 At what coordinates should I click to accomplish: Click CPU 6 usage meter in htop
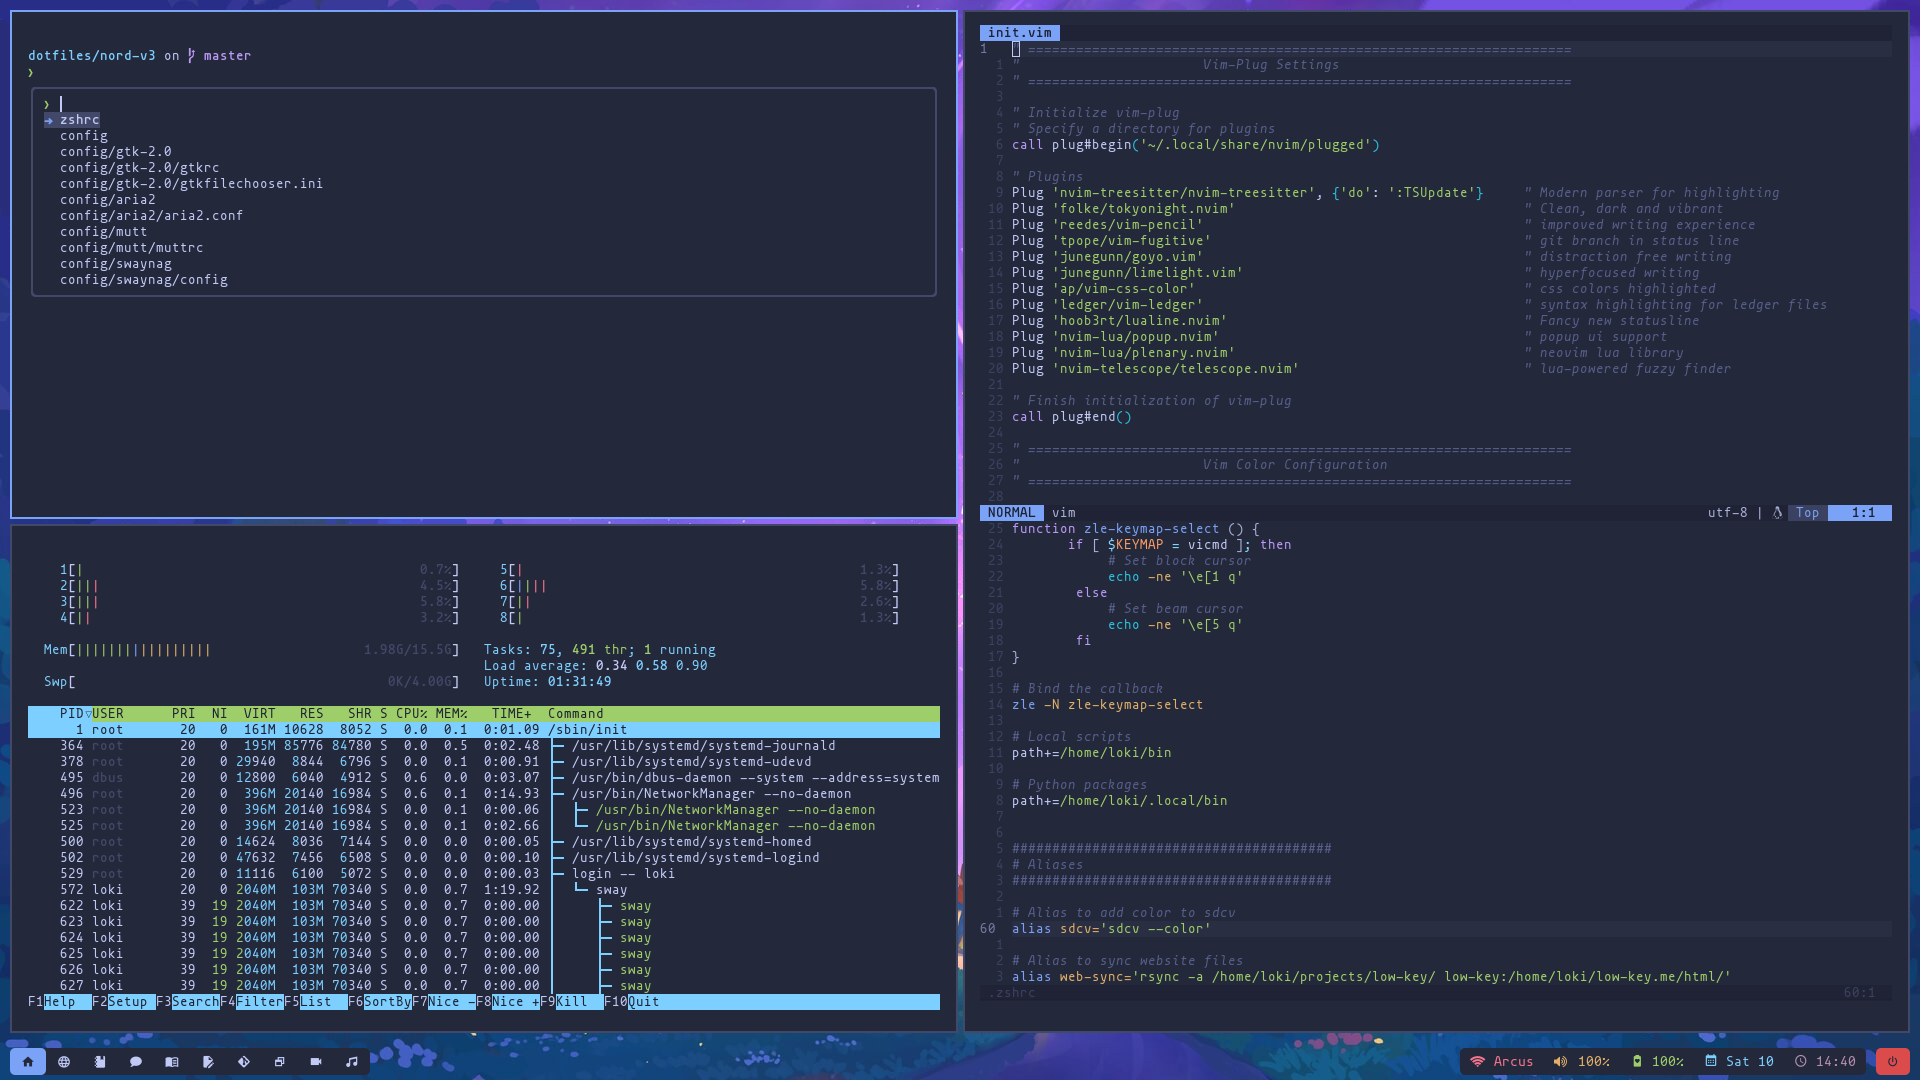tap(699, 586)
